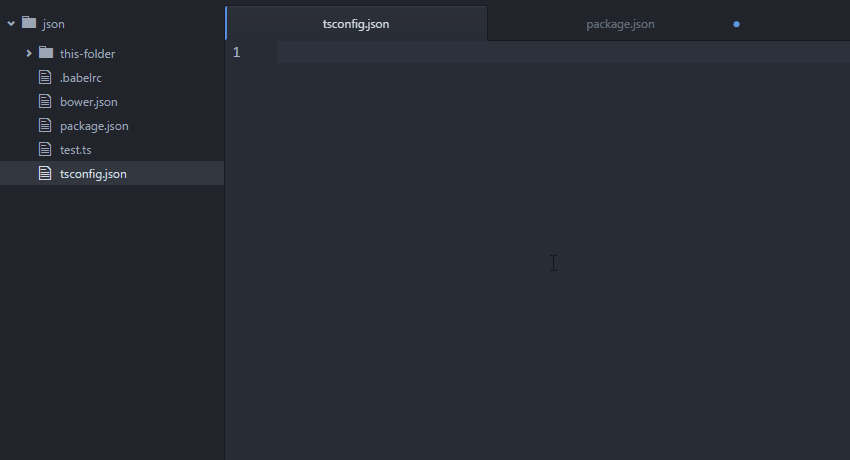
Task: Click the modified dot on package.json tab
Action: [x=736, y=24]
